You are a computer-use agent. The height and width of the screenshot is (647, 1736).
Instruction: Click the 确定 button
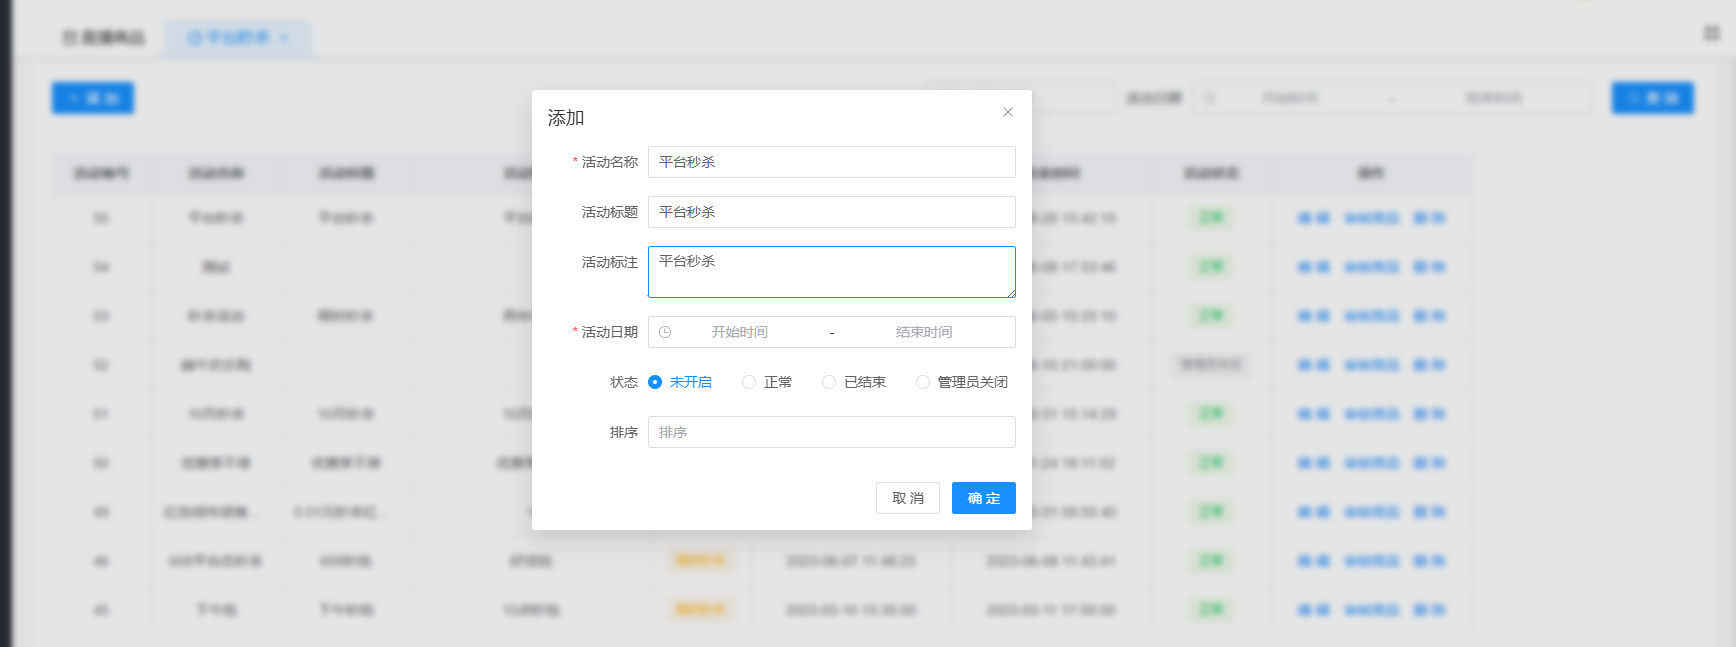[983, 498]
